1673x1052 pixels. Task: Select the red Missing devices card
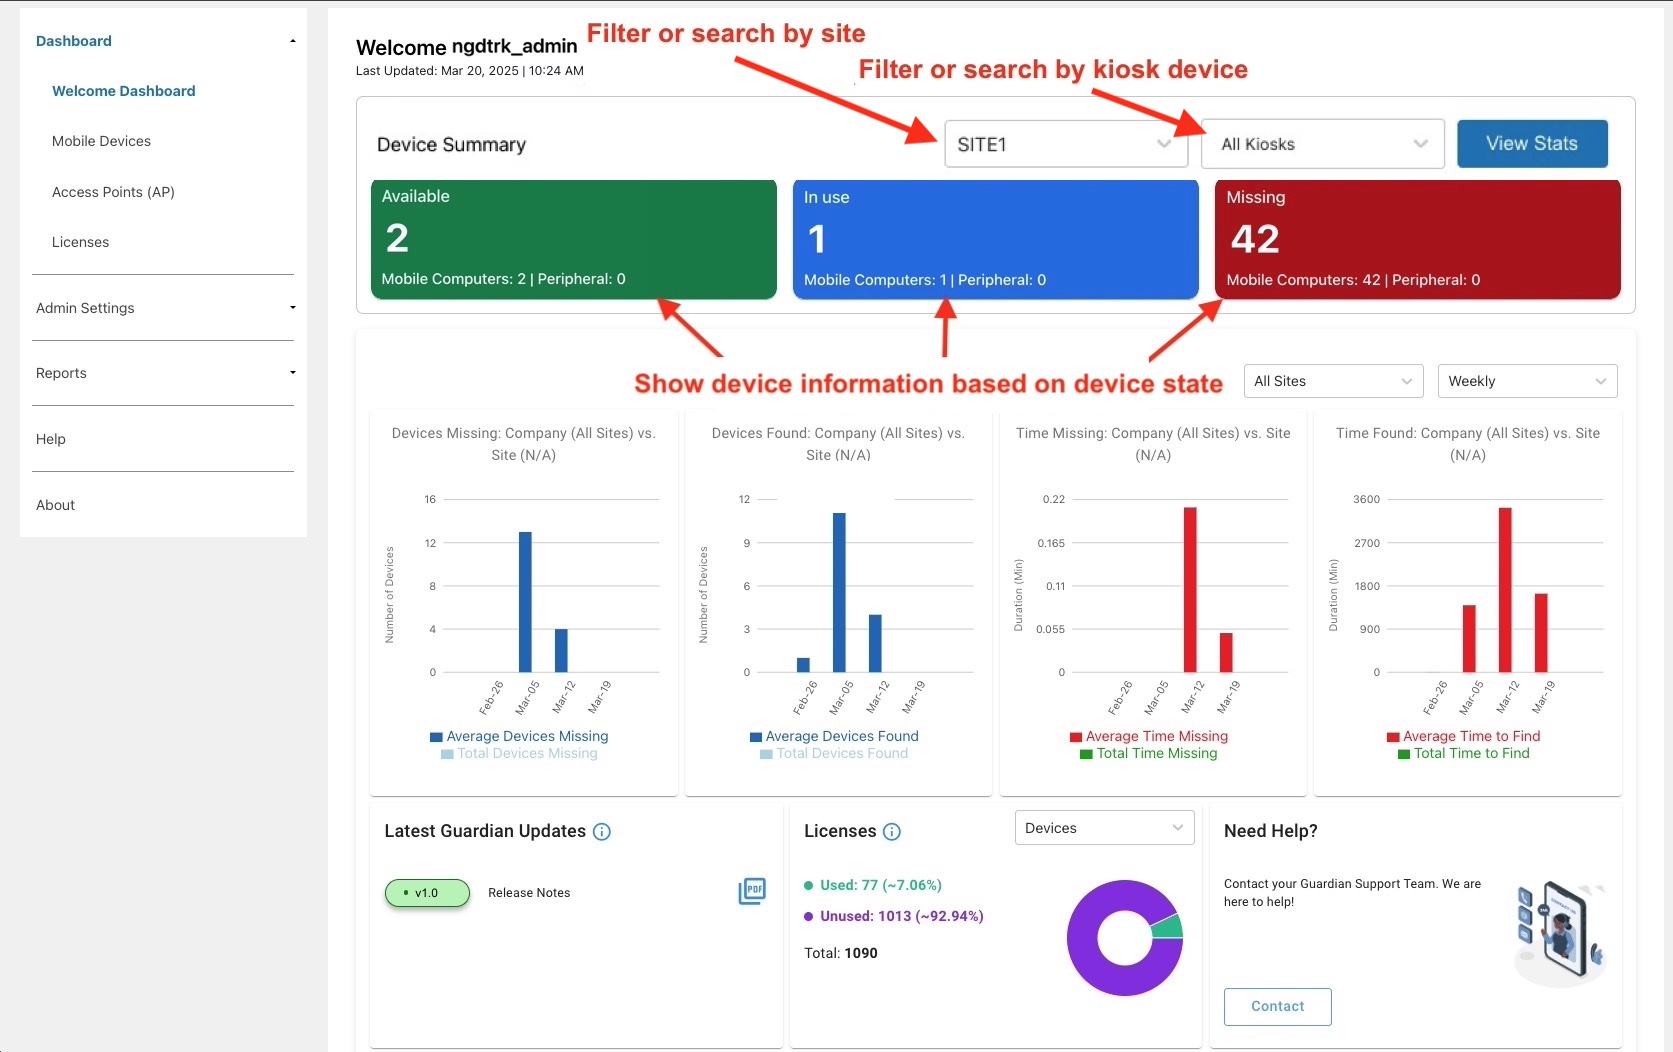coord(1417,240)
